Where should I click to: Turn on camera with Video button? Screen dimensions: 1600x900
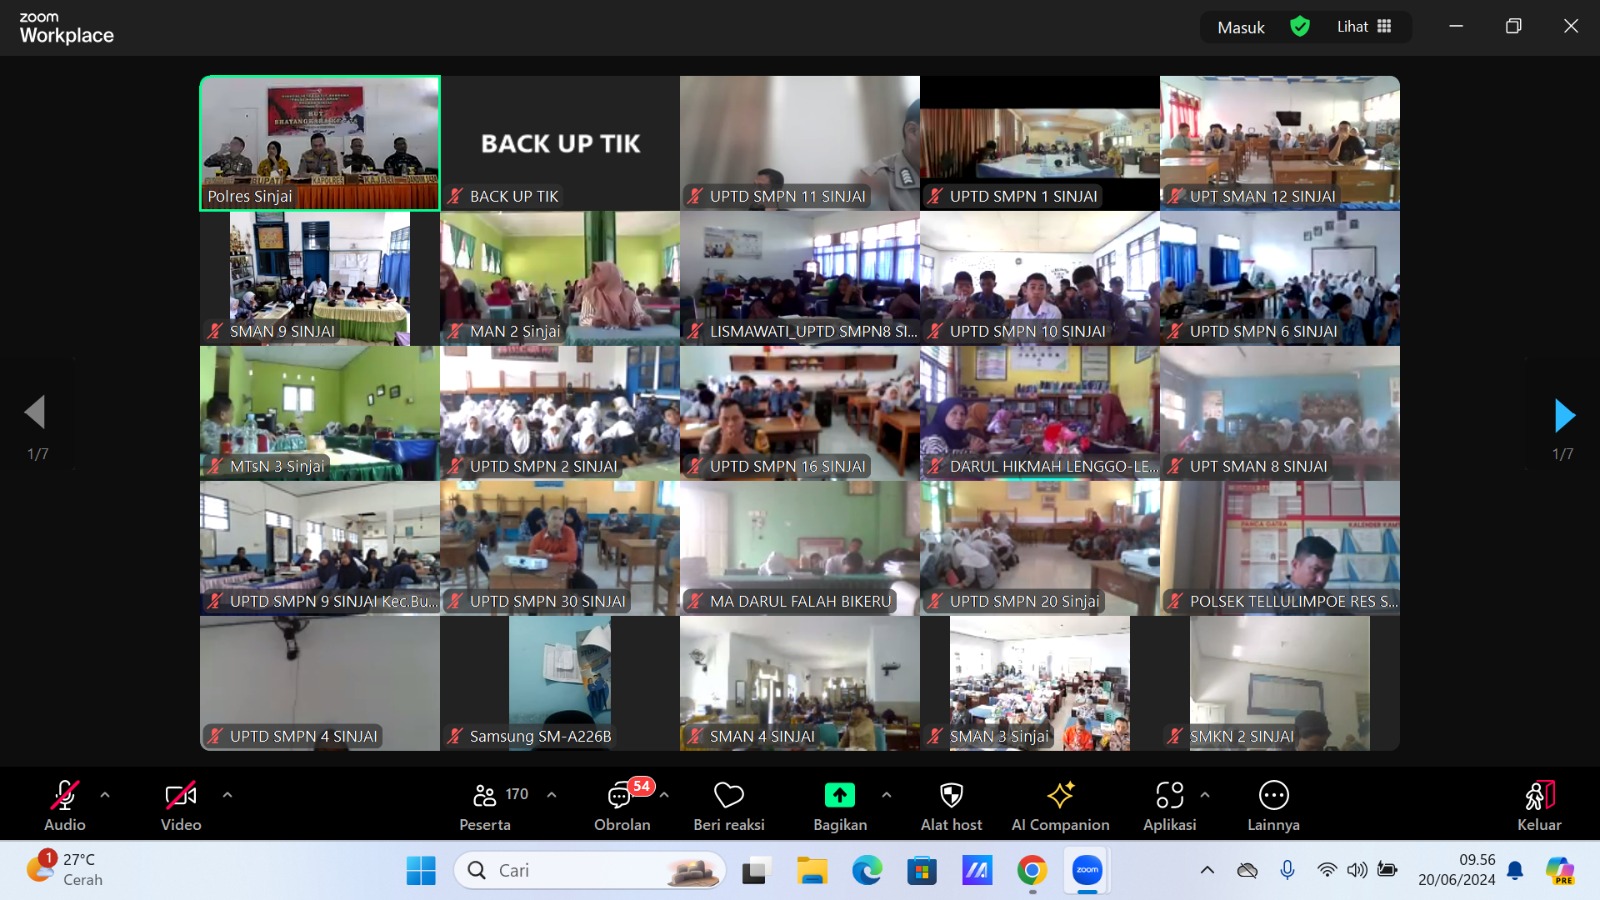(x=181, y=805)
